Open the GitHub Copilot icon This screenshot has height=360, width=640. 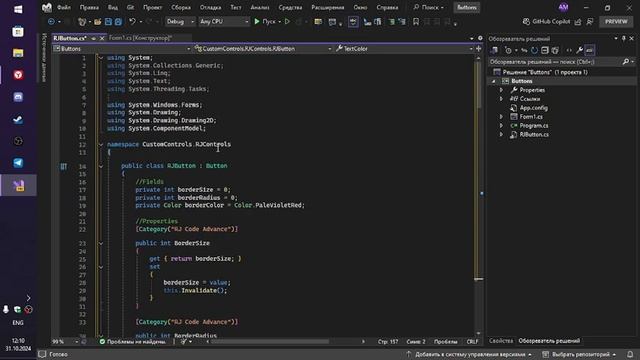[527, 22]
